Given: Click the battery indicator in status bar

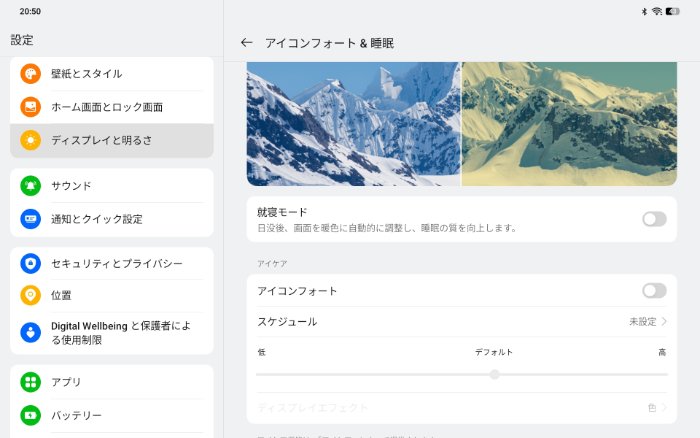Looking at the screenshot, I should (673, 11).
